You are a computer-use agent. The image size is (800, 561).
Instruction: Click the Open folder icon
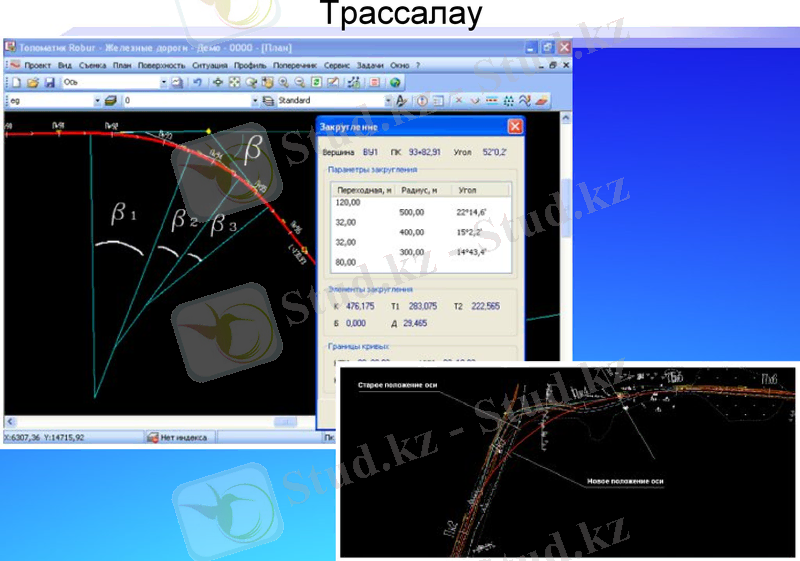32,82
